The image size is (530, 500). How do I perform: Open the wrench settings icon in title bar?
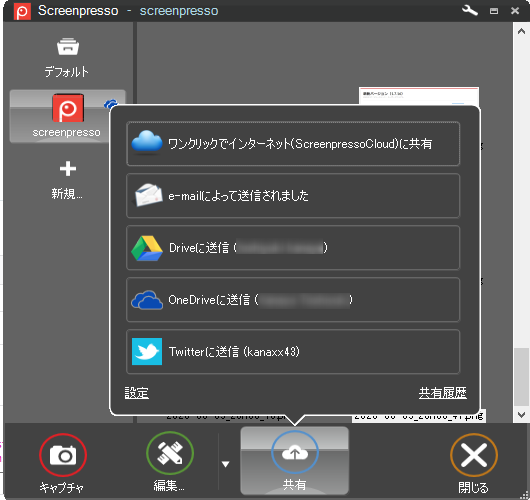469,10
